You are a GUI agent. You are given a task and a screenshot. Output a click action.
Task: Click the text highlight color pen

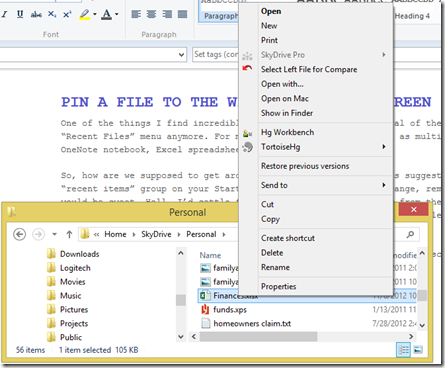click(85, 14)
